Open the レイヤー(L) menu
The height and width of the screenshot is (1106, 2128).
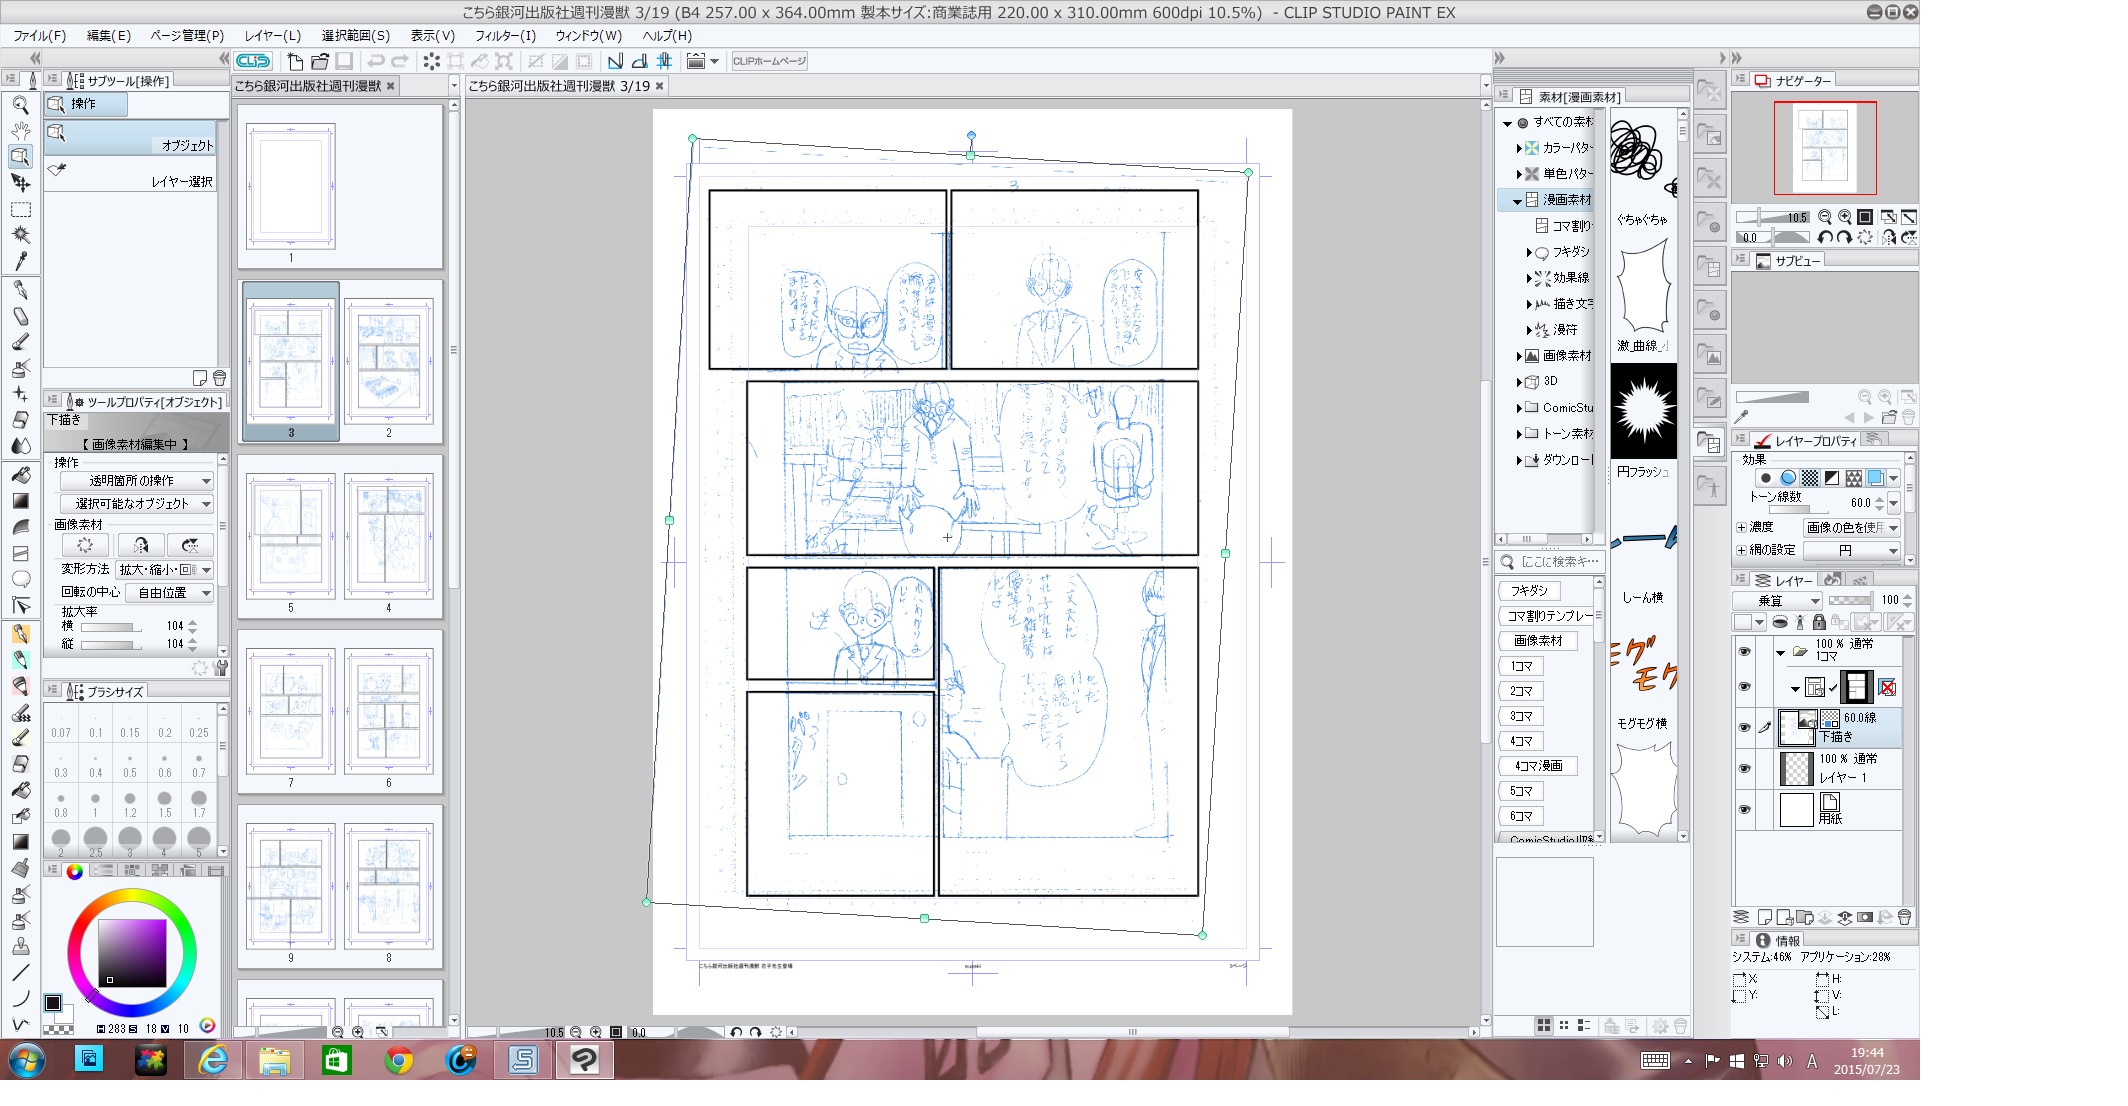click(272, 35)
